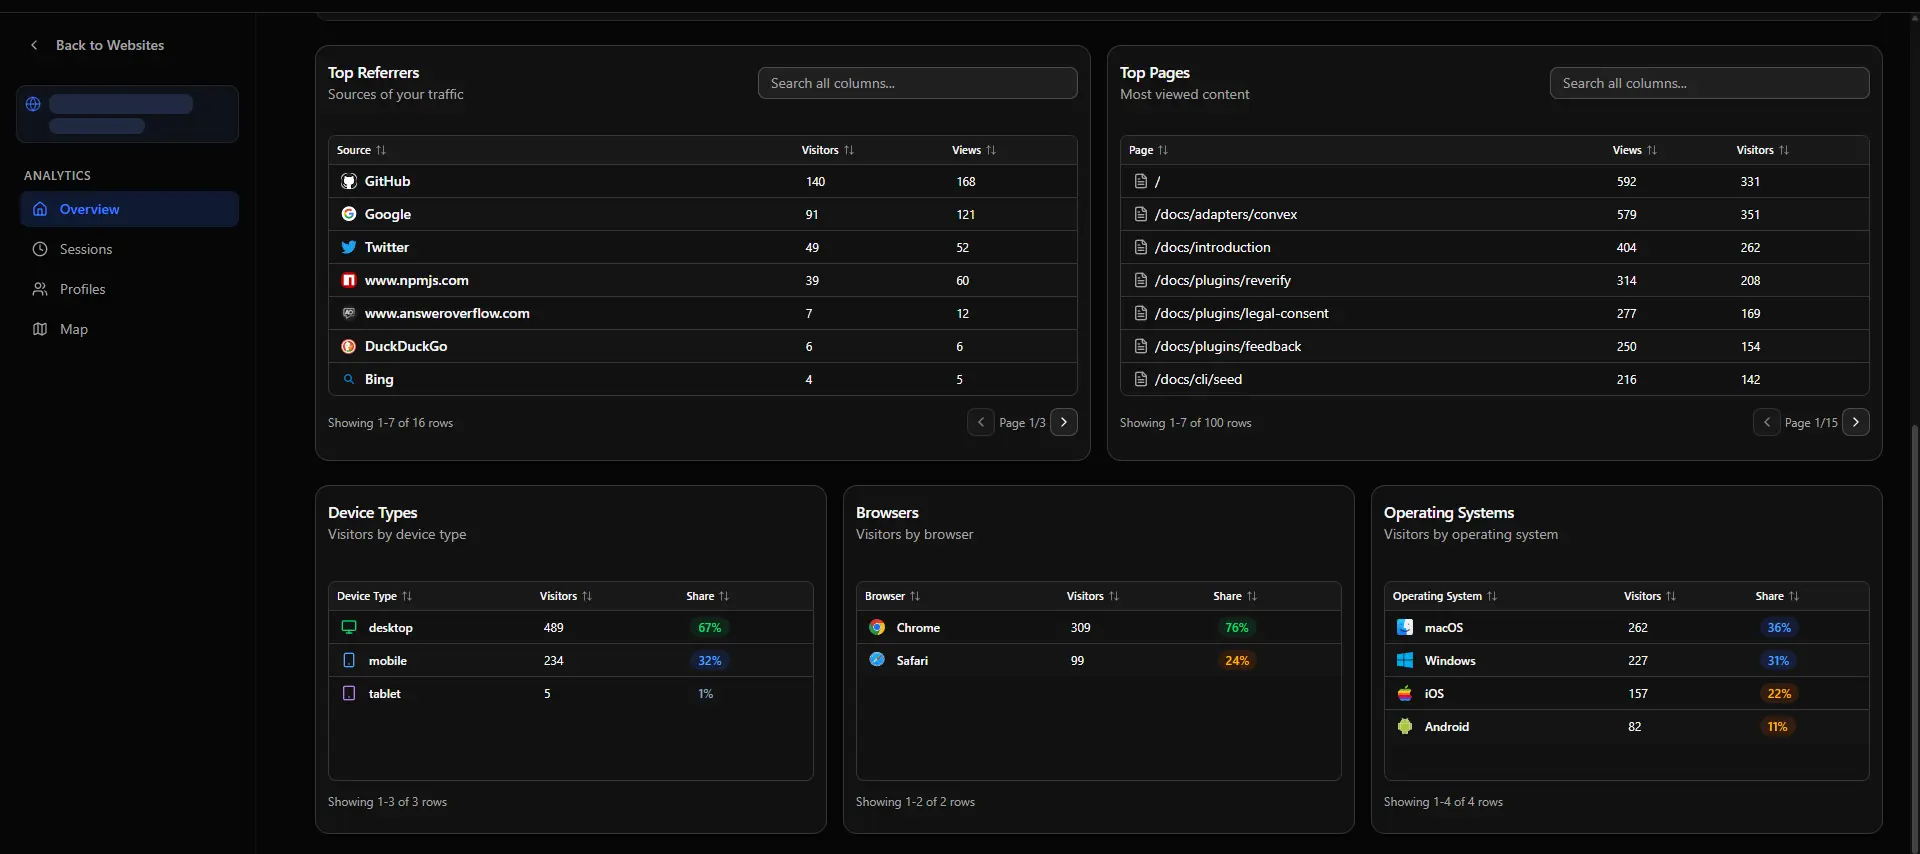Click the Sessions clock icon
This screenshot has width=1920, height=854.
[x=40, y=249]
